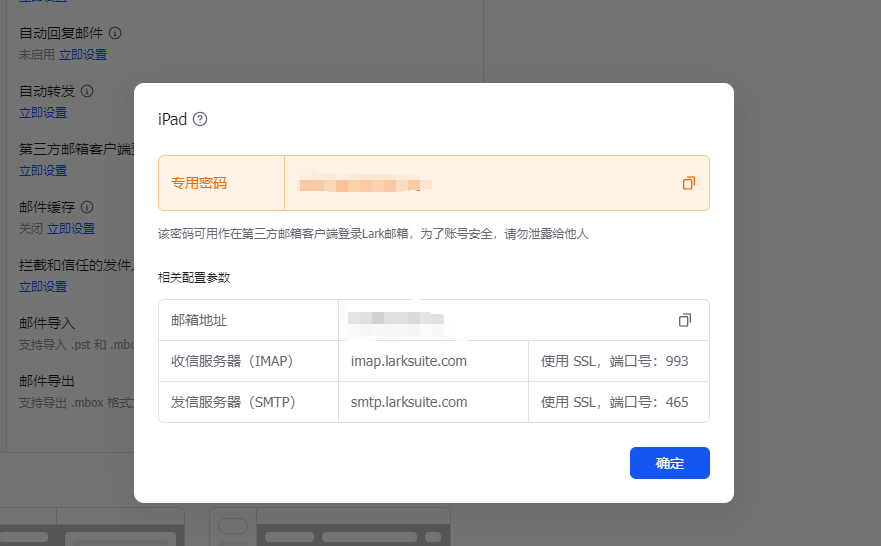The height and width of the screenshot is (546, 881).
Task: Click the 专用密码 label
Action: (x=199, y=183)
